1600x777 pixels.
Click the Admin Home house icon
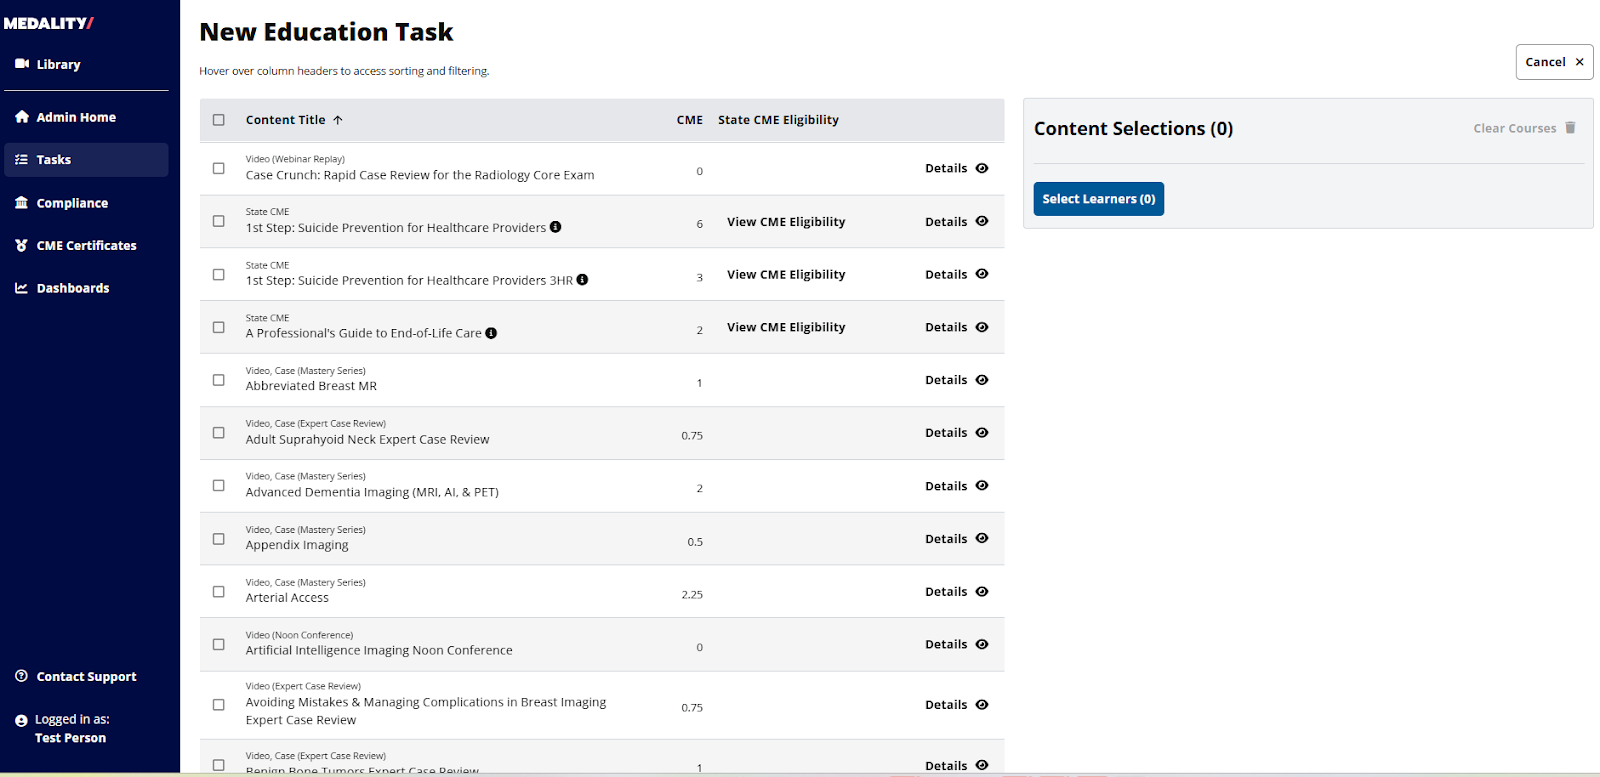click(x=22, y=117)
